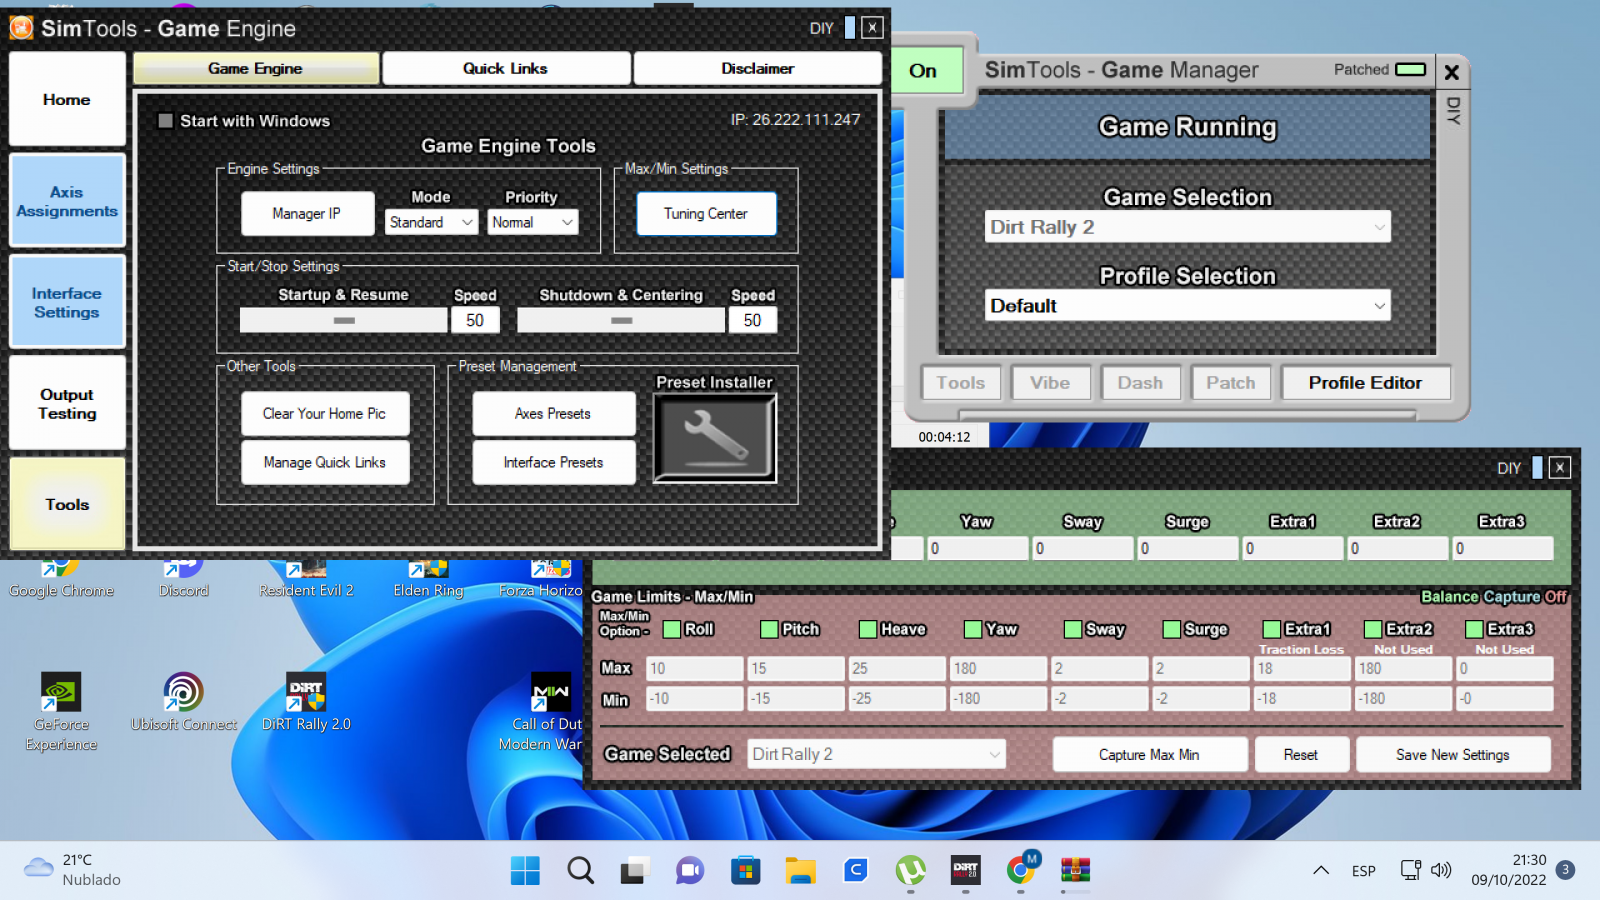Open Windows Start menu
The height and width of the screenshot is (900, 1600).
(x=525, y=870)
